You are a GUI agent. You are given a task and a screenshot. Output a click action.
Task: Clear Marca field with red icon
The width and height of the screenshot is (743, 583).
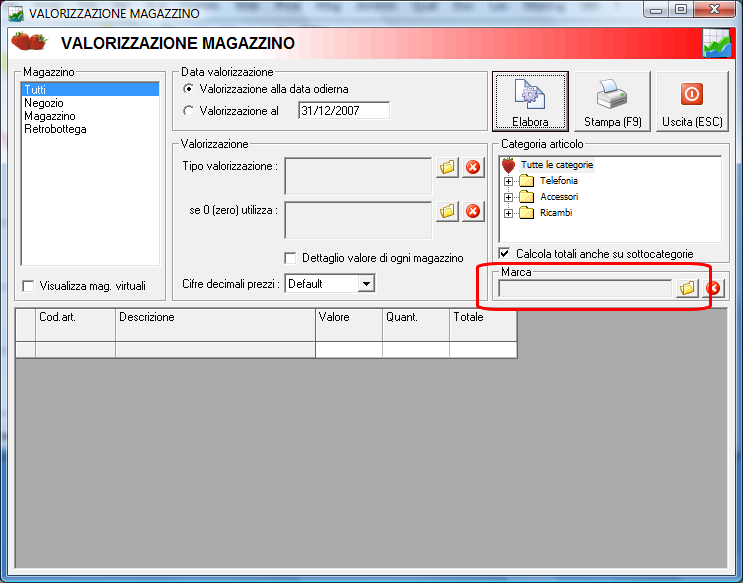(x=713, y=288)
